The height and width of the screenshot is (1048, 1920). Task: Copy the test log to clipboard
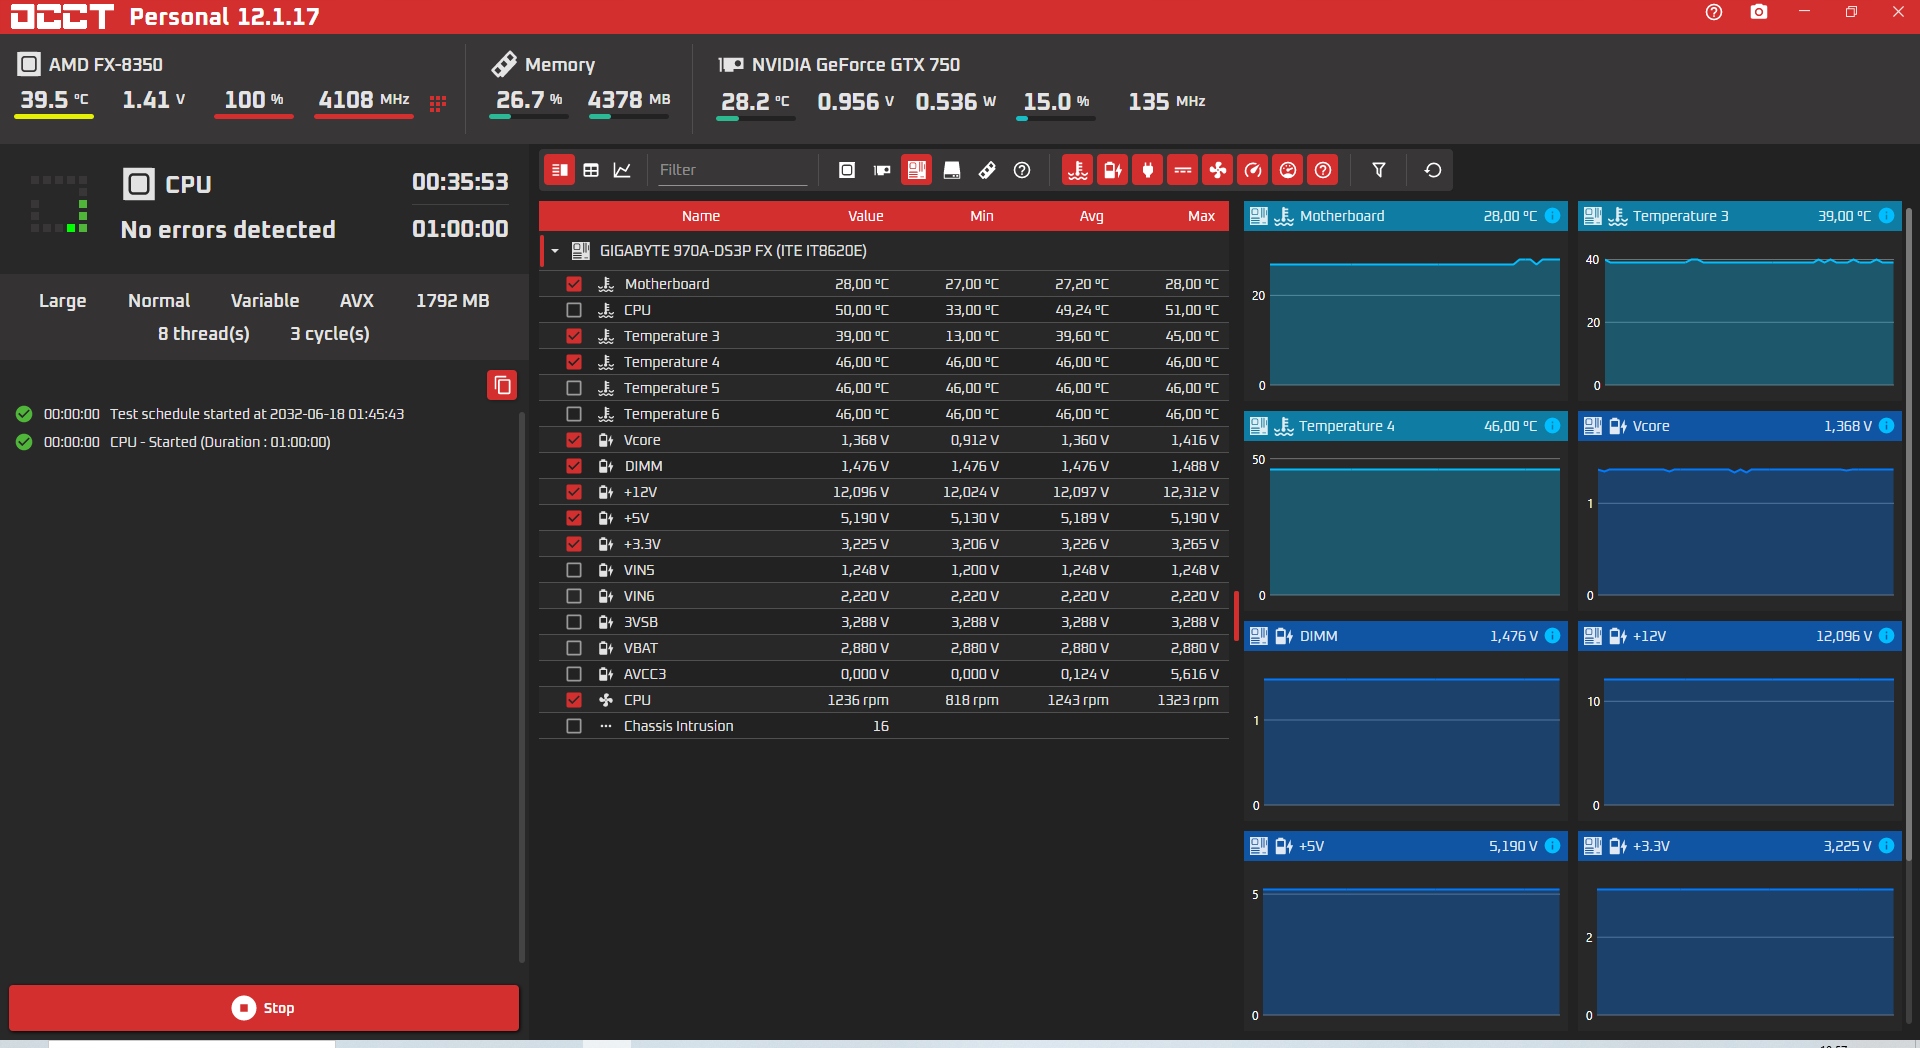point(502,385)
